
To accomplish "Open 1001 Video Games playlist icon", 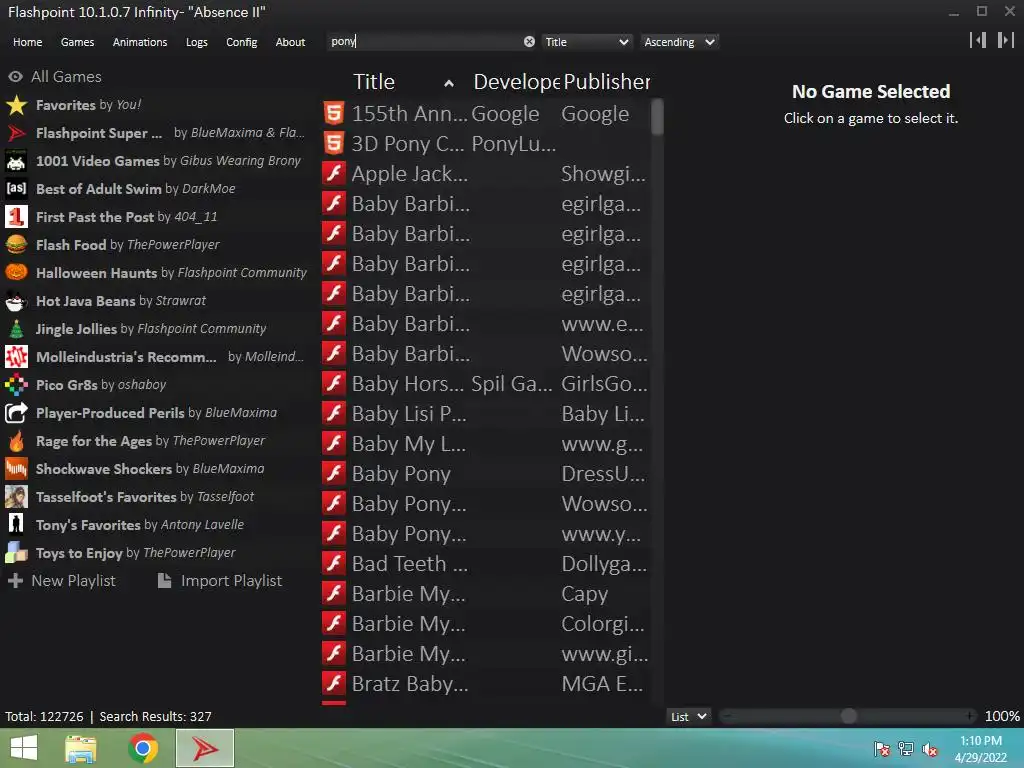I will [x=16, y=161].
